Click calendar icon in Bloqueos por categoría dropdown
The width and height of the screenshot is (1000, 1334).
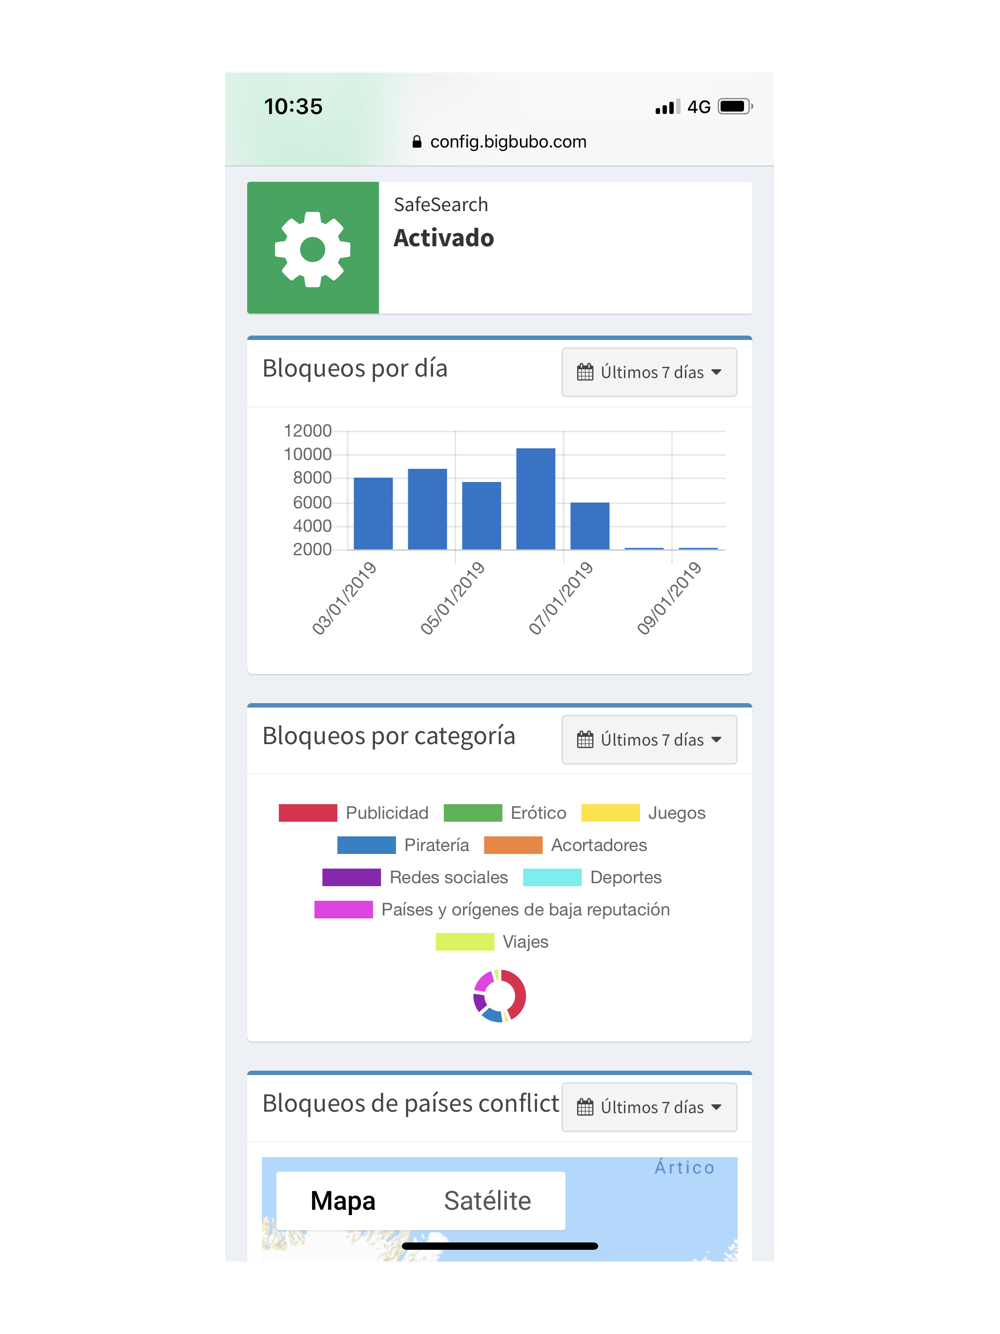tap(585, 740)
